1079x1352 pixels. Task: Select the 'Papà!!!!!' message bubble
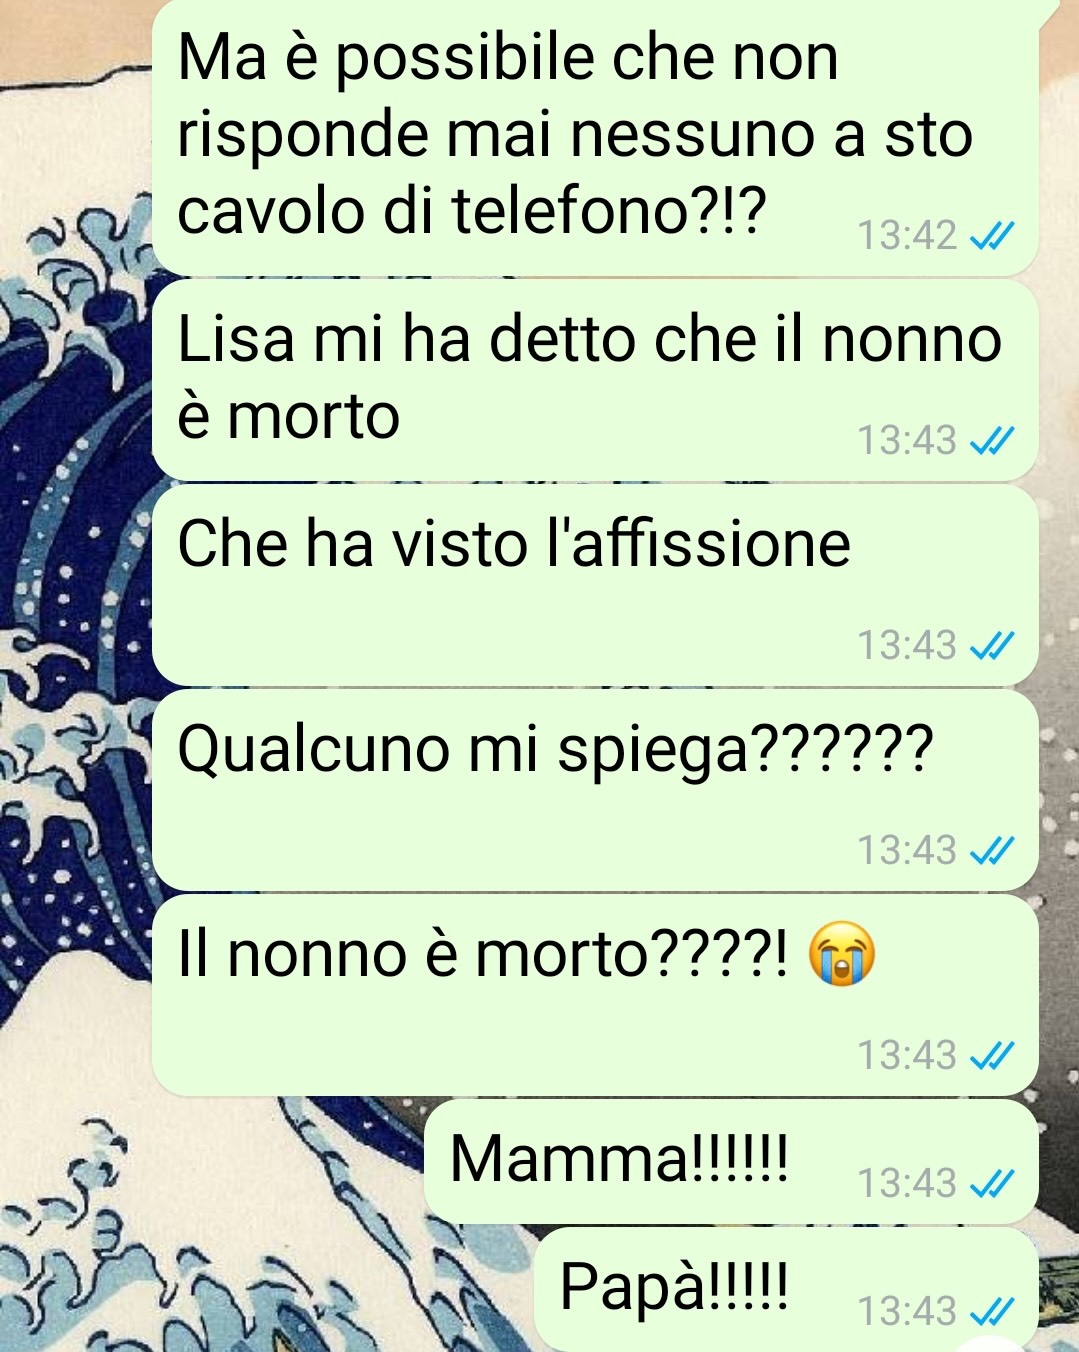pyautogui.click(x=786, y=1290)
